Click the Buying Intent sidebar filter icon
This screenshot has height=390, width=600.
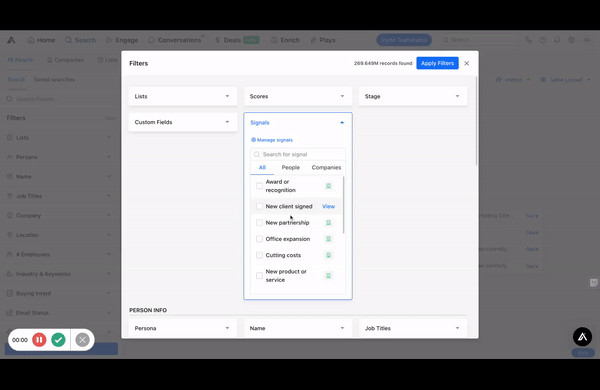(10, 294)
